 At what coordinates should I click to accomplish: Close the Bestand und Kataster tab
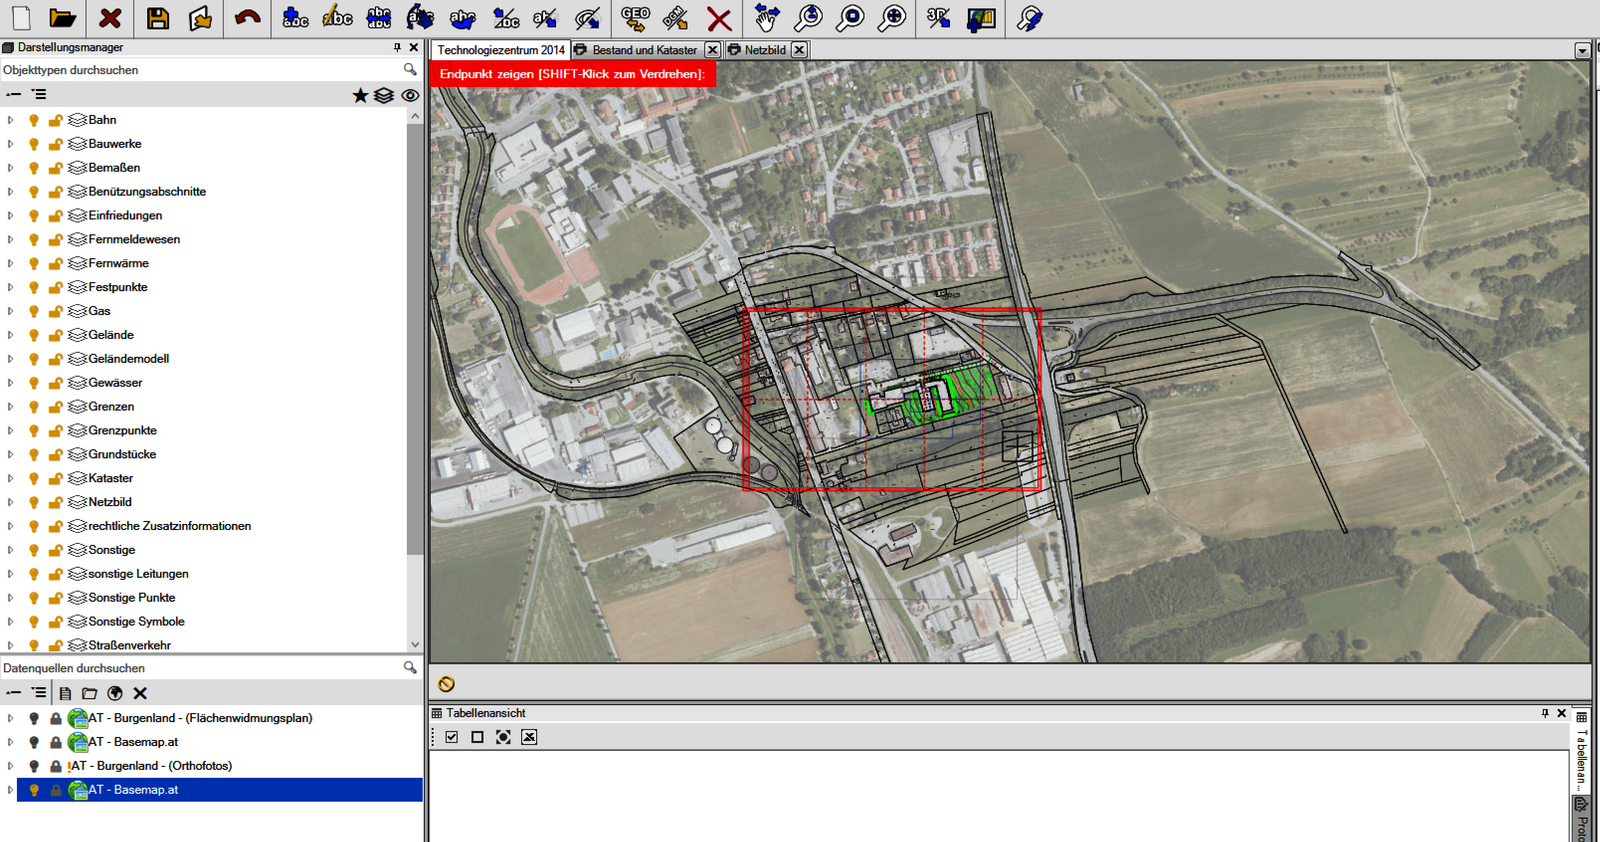click(x=712, y=50)
